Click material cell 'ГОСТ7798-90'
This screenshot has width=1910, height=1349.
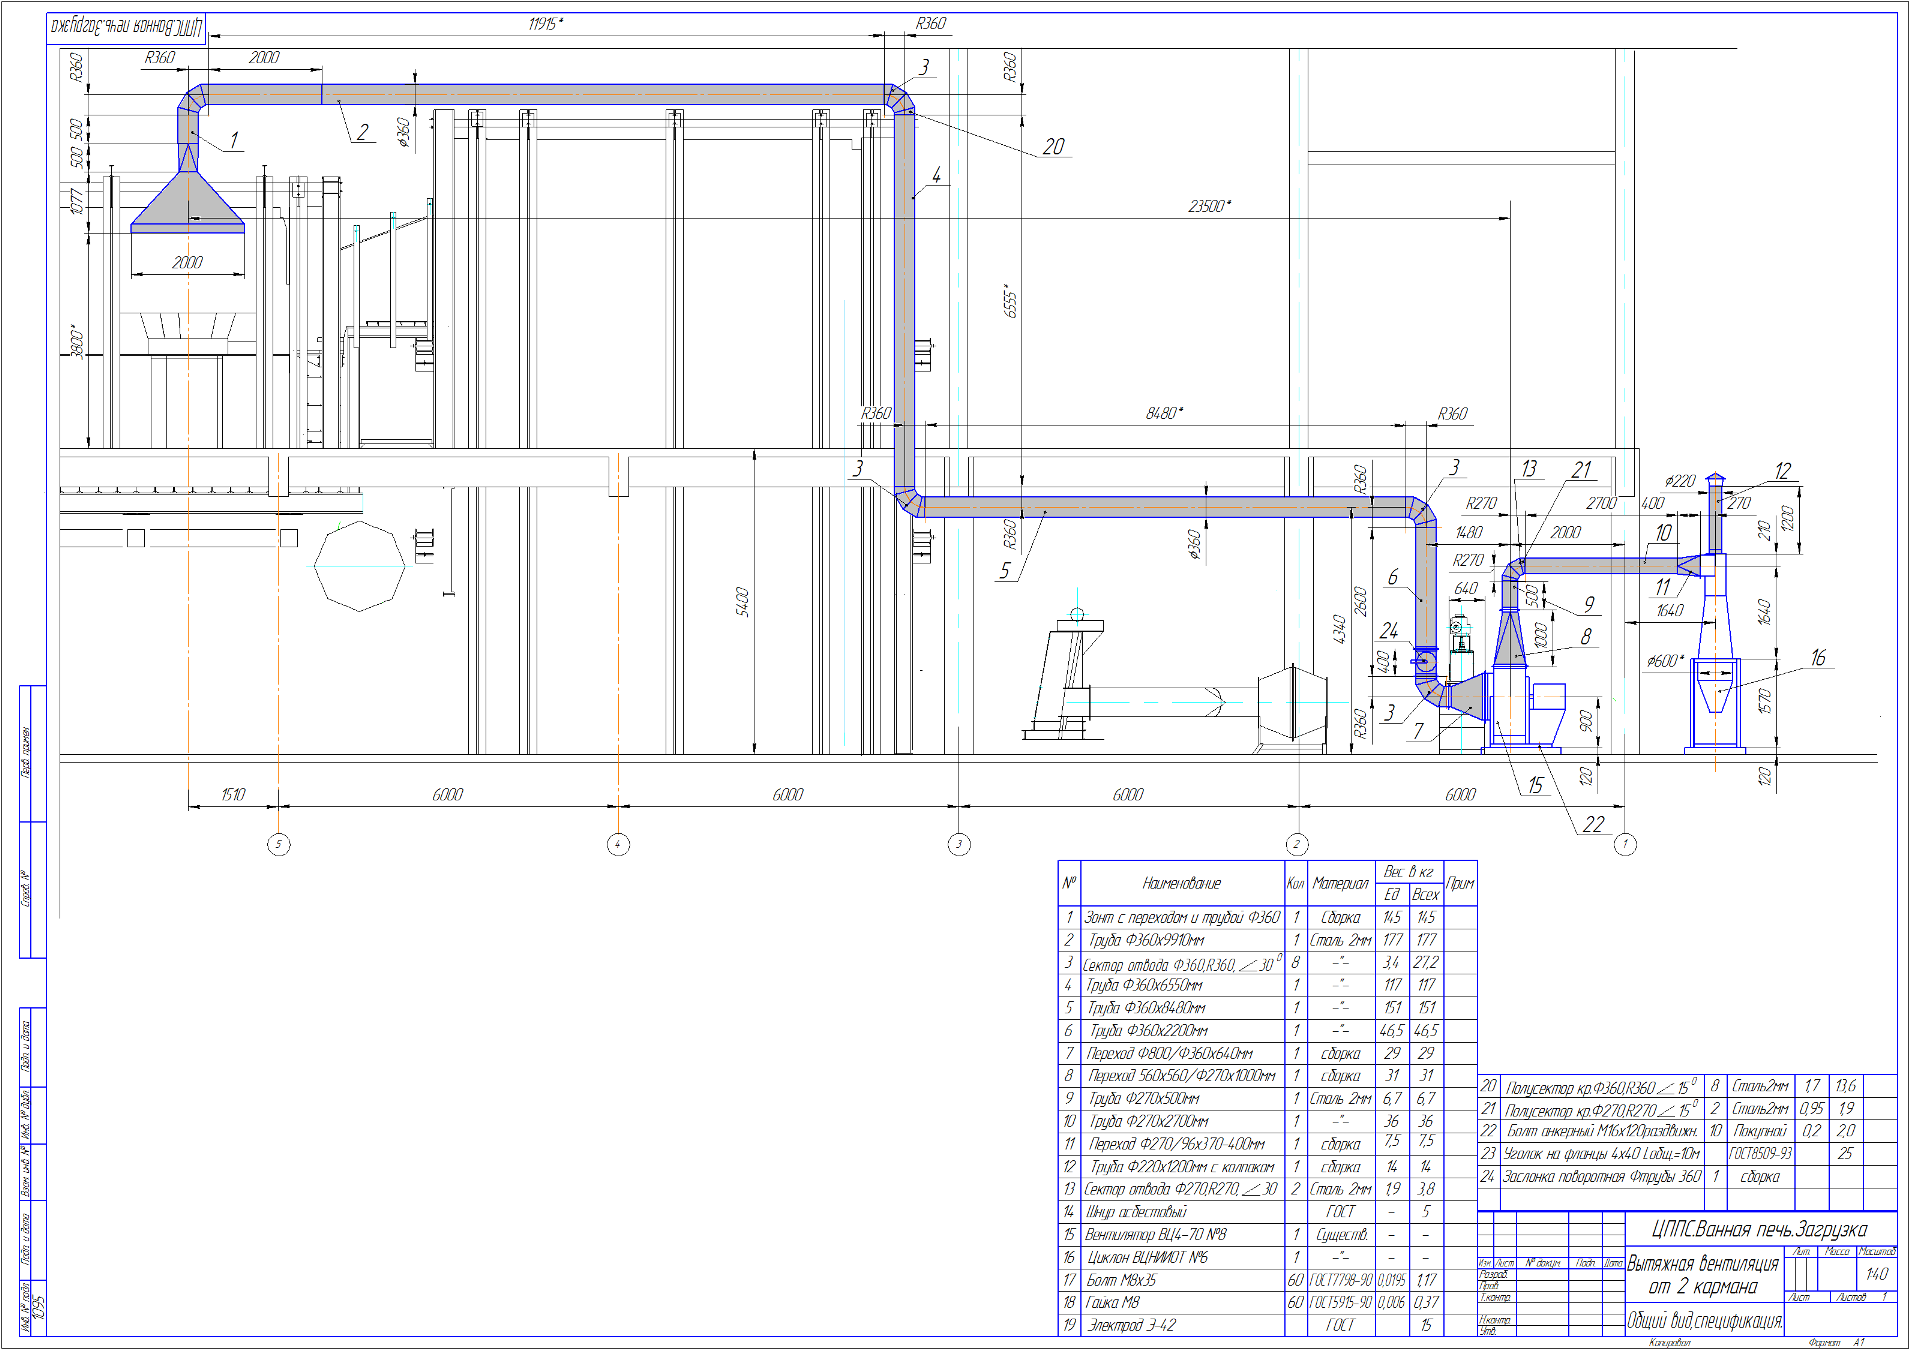pos(1340,1280)
